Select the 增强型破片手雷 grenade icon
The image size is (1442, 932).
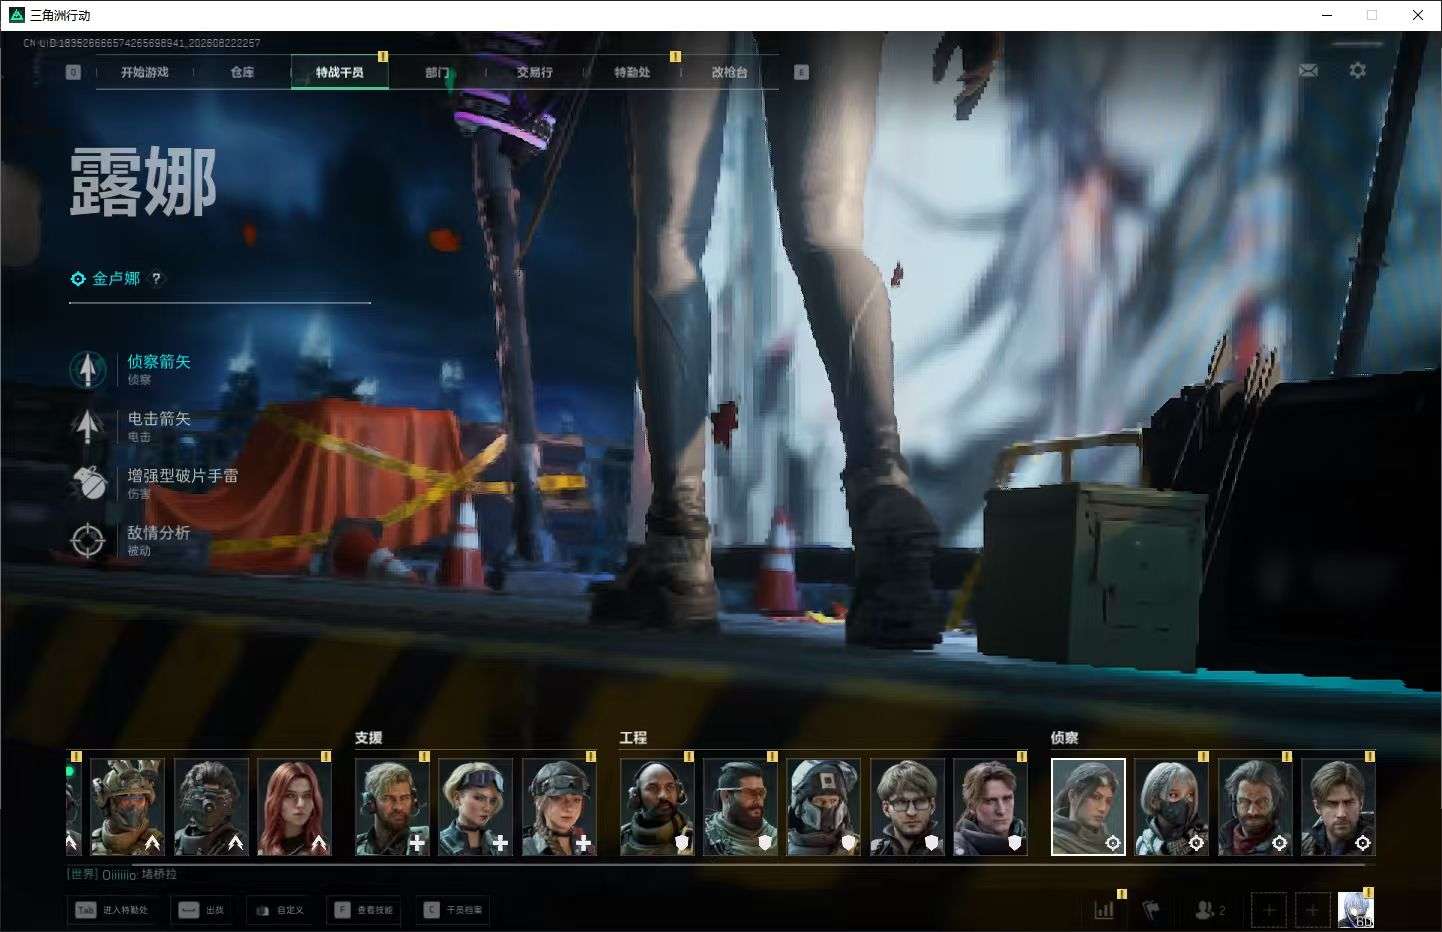[x=90, y=483]
